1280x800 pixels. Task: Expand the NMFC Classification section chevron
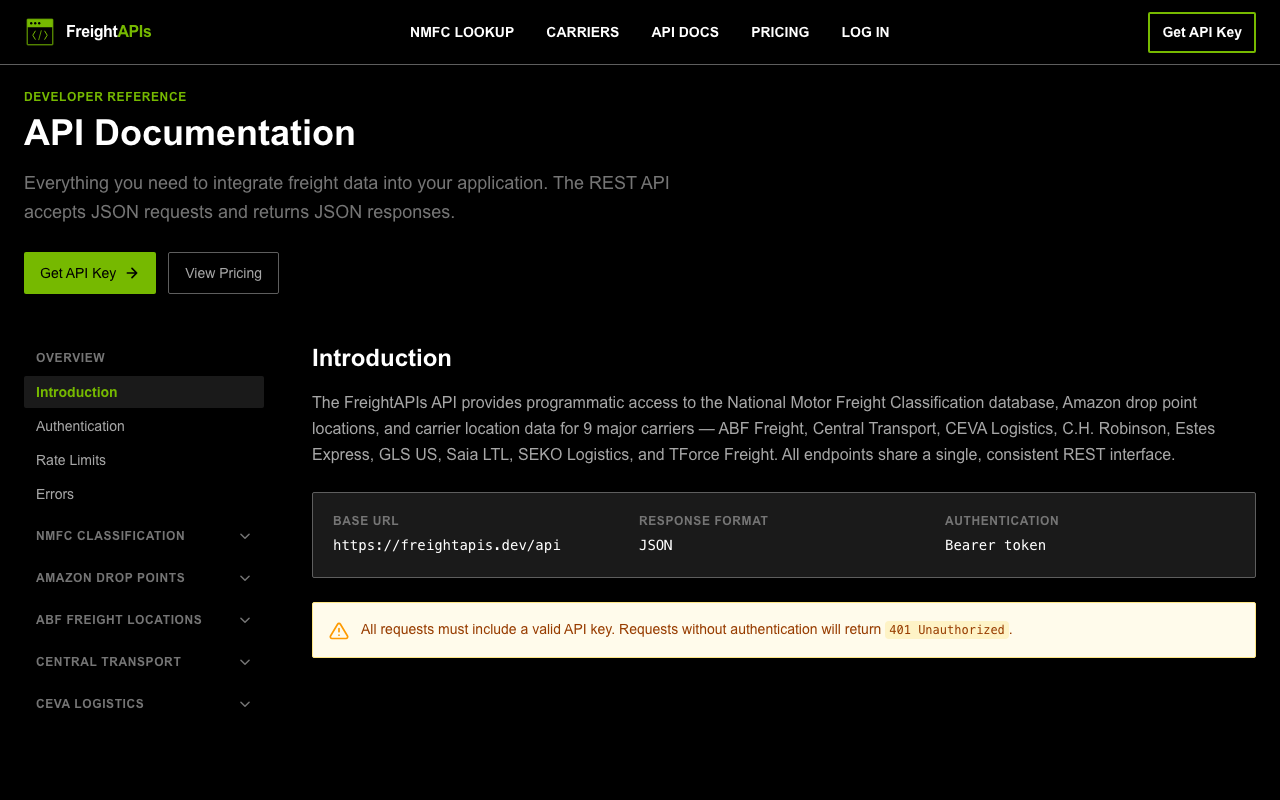click(x=245, y=536)
